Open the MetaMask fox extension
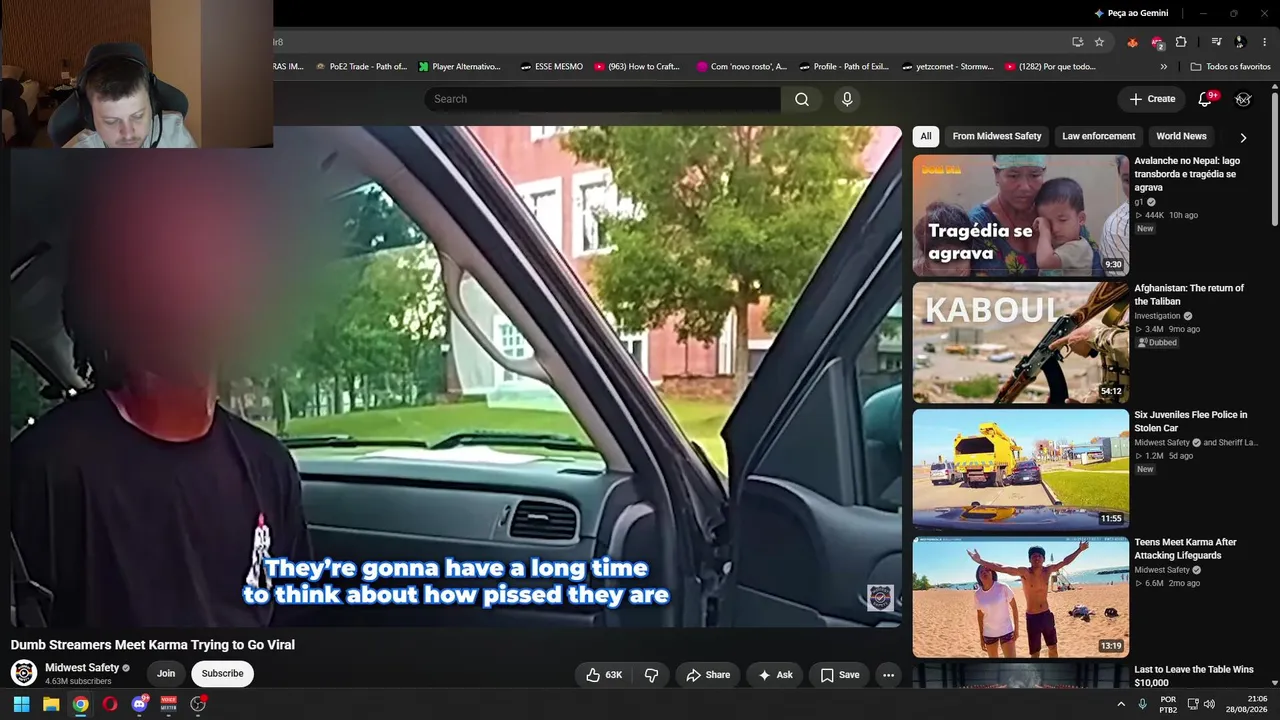 [x=1132, y=42]
